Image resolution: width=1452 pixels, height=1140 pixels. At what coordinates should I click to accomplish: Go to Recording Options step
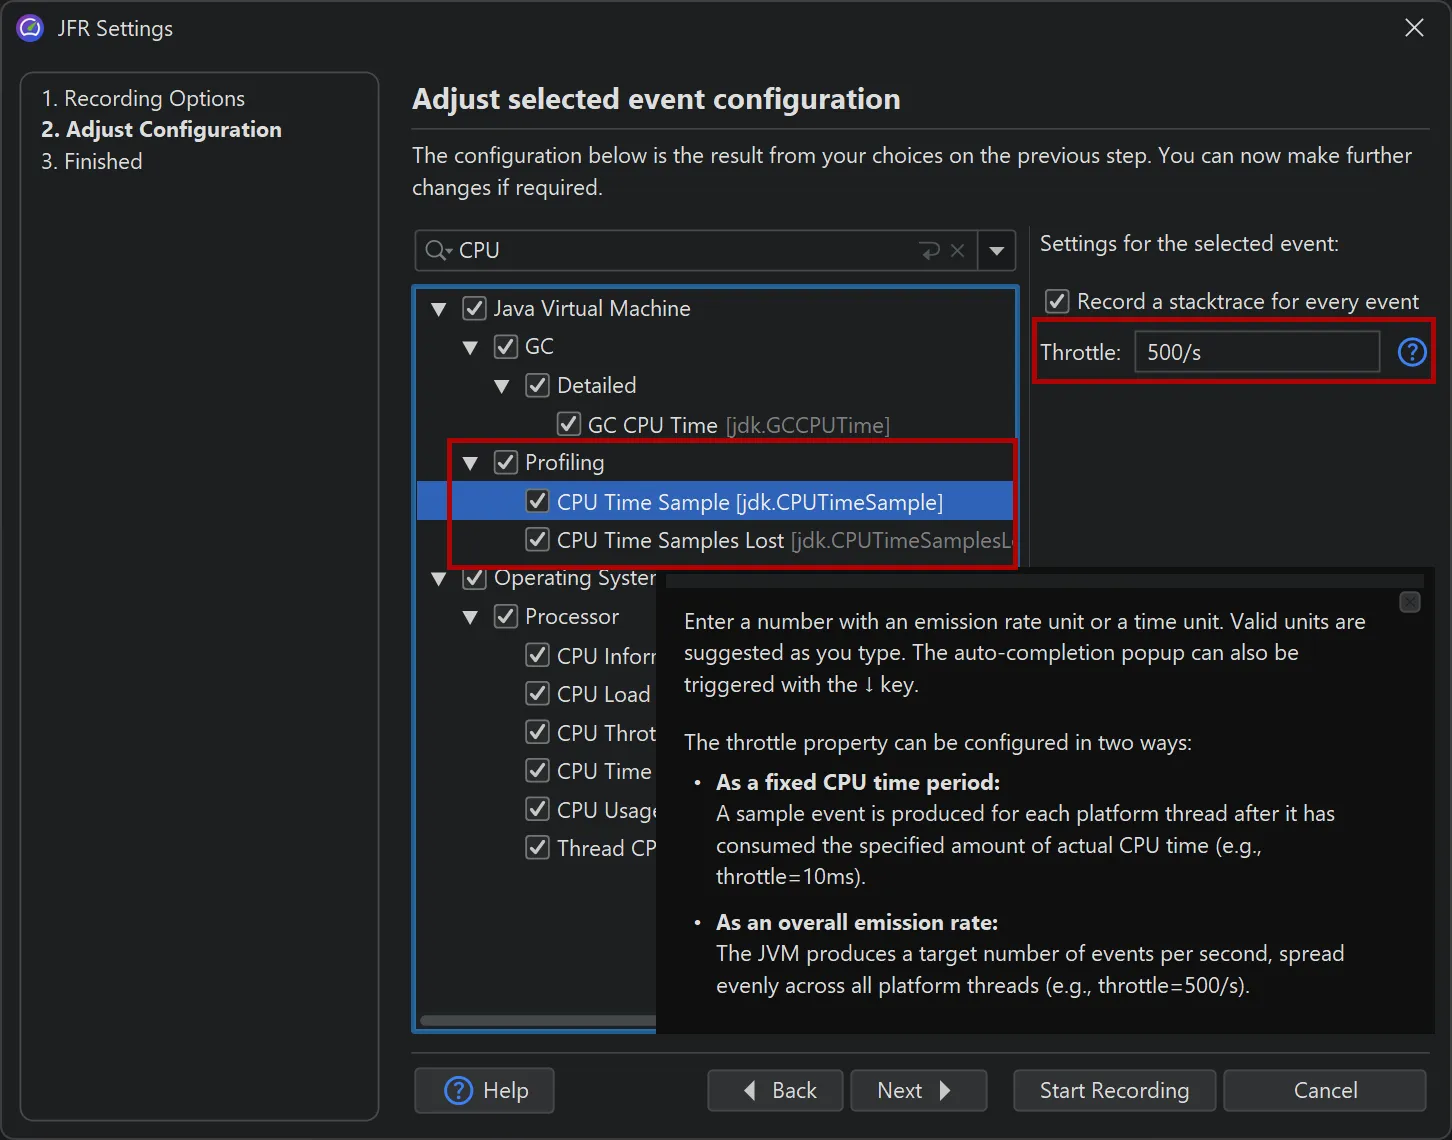143,98
